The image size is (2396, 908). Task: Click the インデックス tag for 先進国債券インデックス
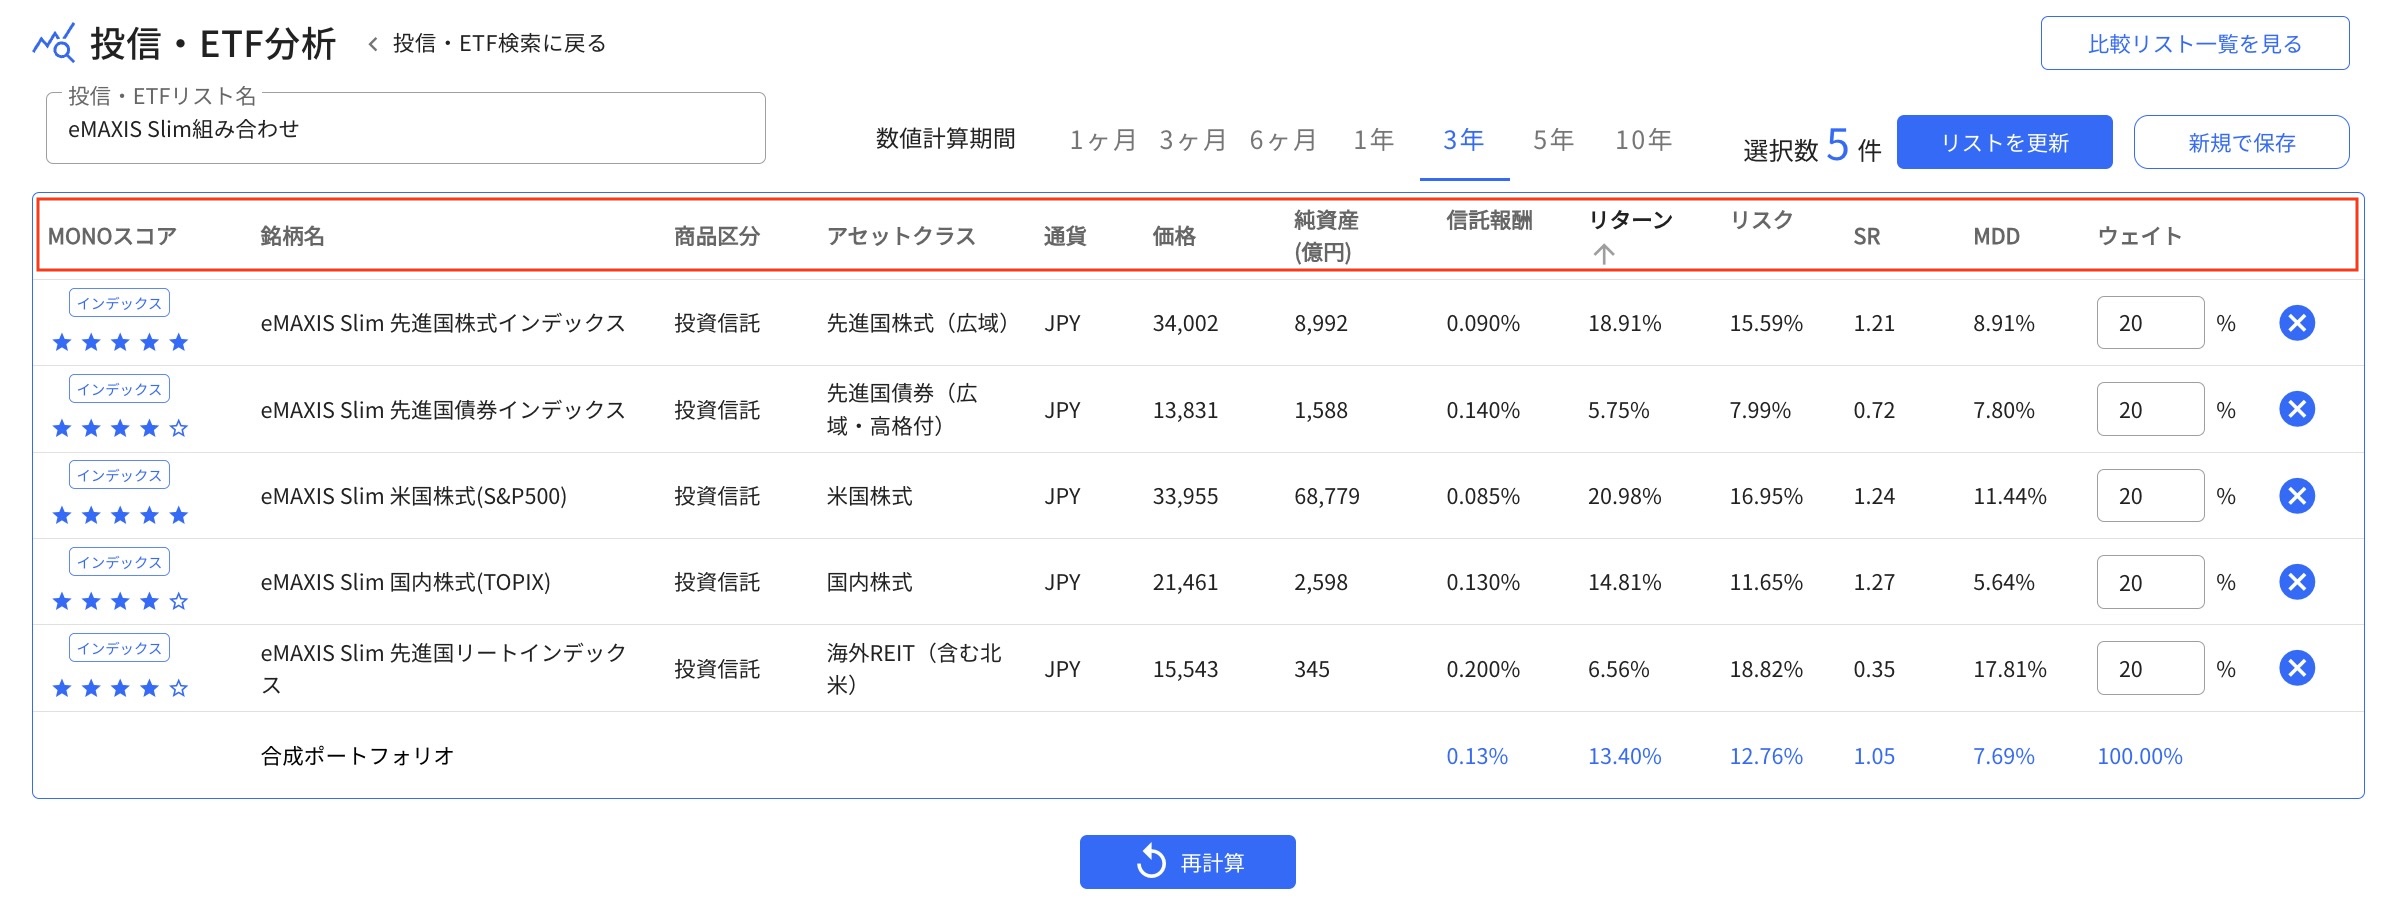pos(119,388)
